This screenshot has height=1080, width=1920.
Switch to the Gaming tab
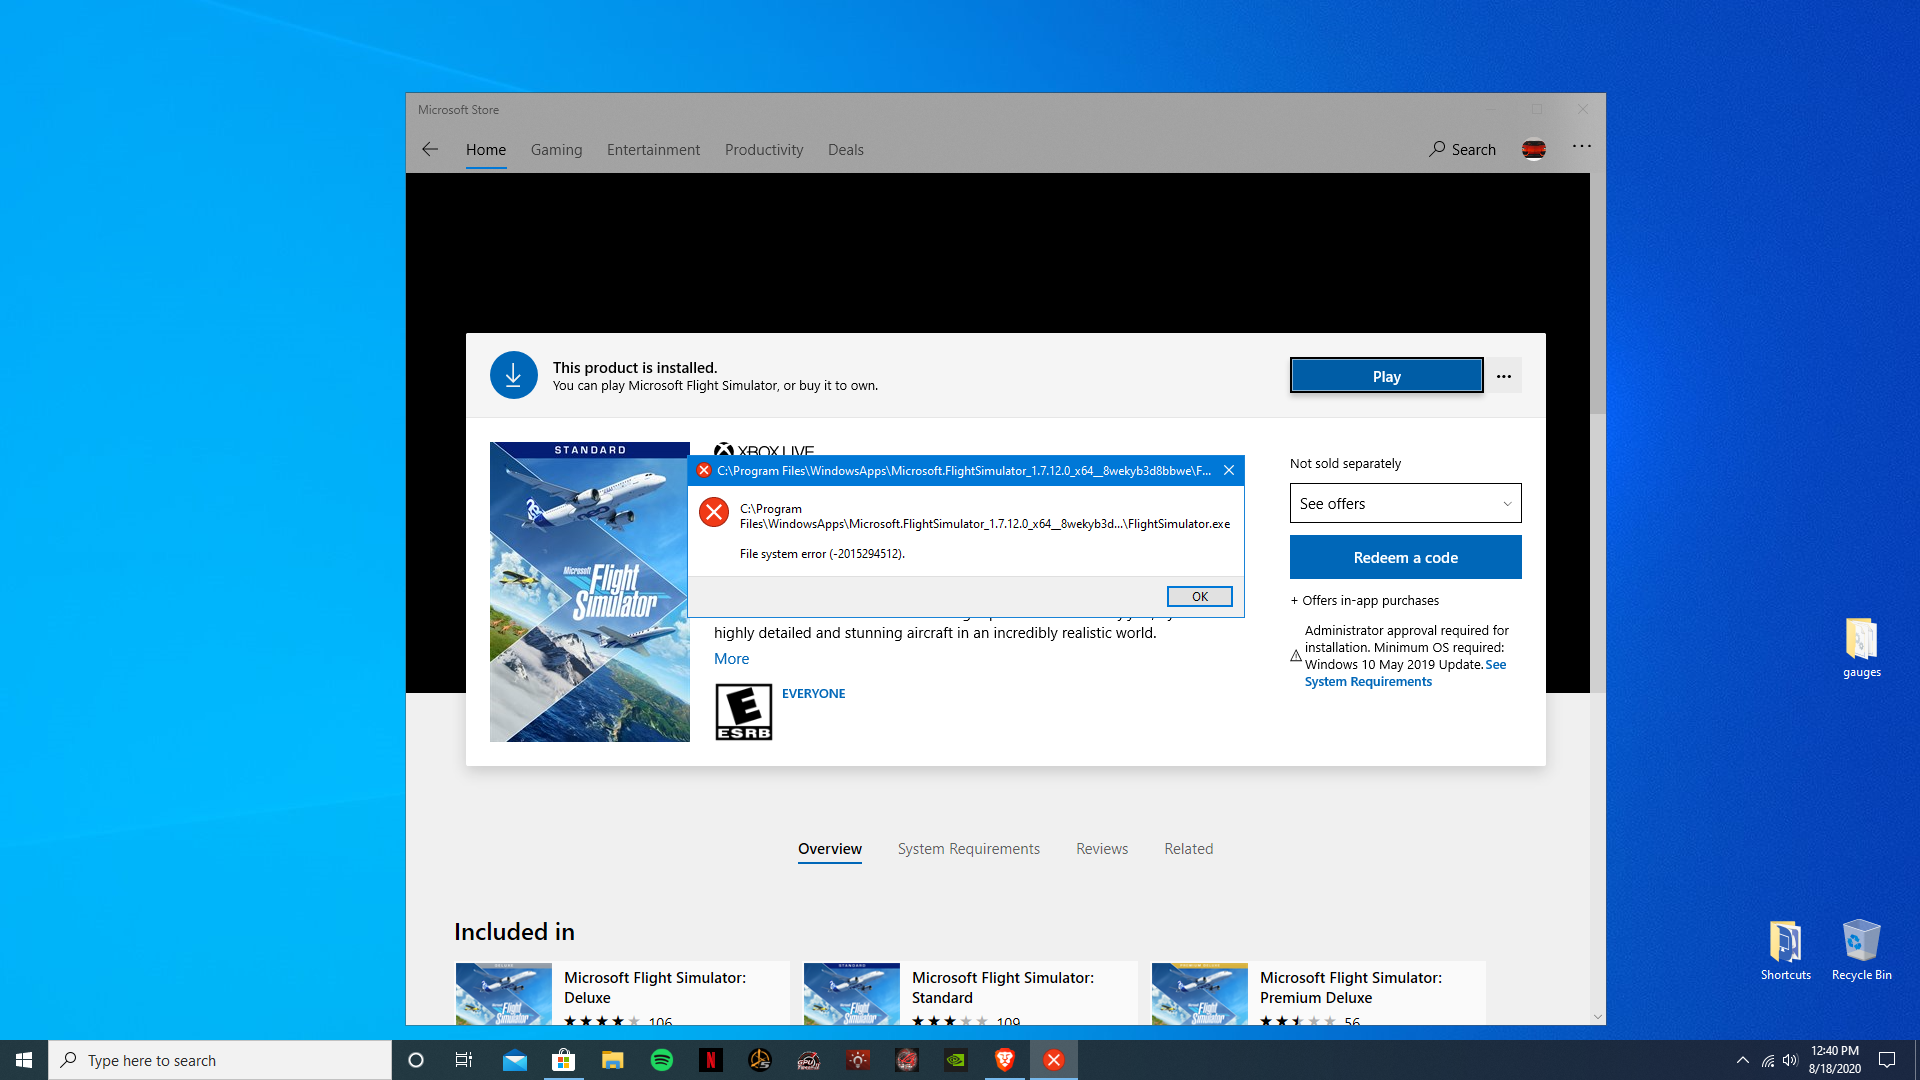pyautogui.click(x=556, y=149)
